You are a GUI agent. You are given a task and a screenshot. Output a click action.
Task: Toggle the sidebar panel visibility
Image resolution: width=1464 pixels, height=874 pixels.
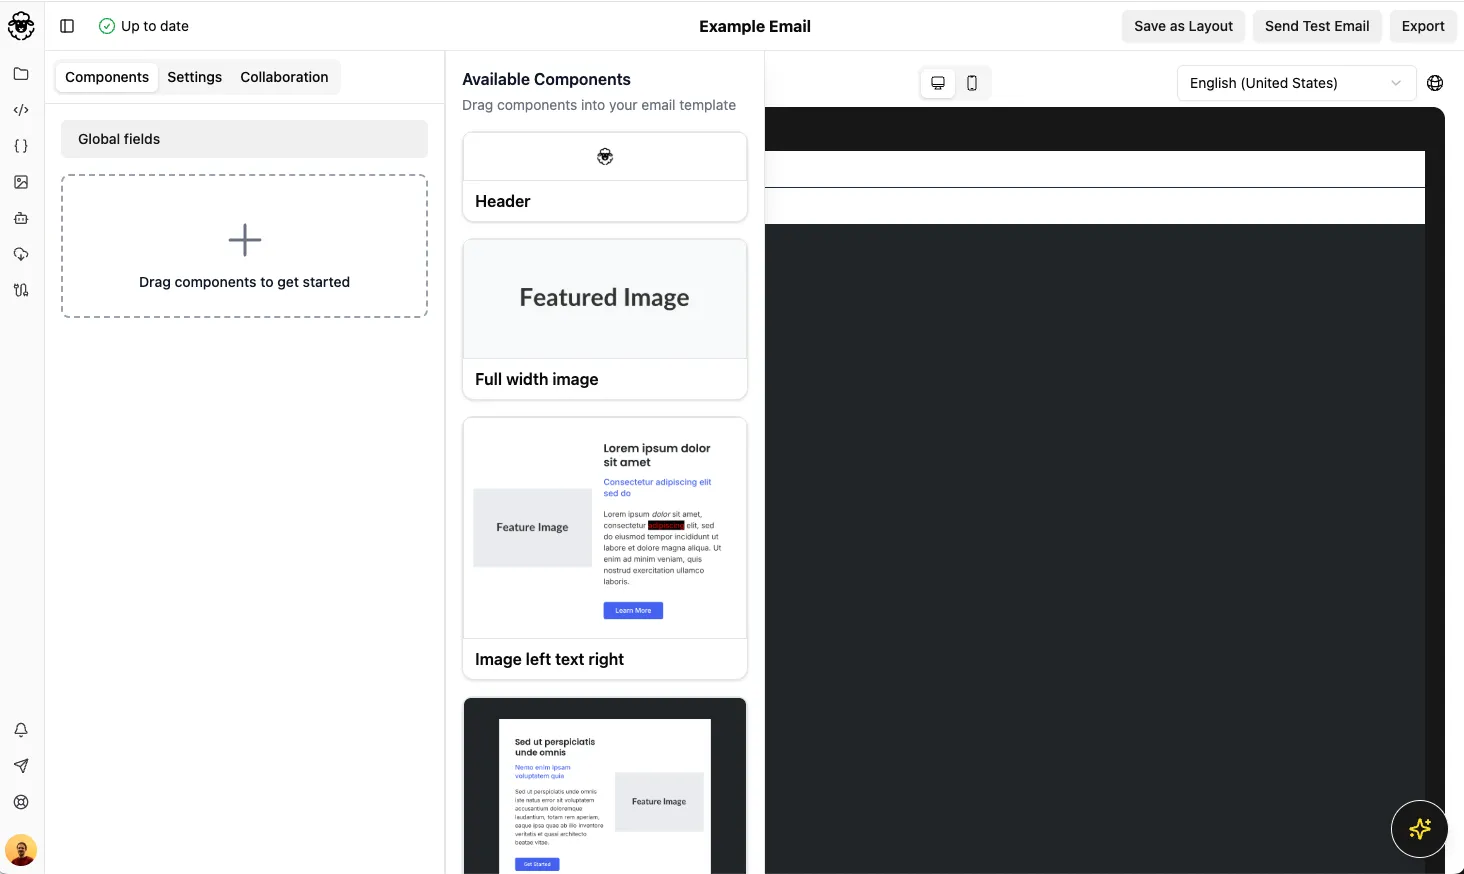click(67, 26)
